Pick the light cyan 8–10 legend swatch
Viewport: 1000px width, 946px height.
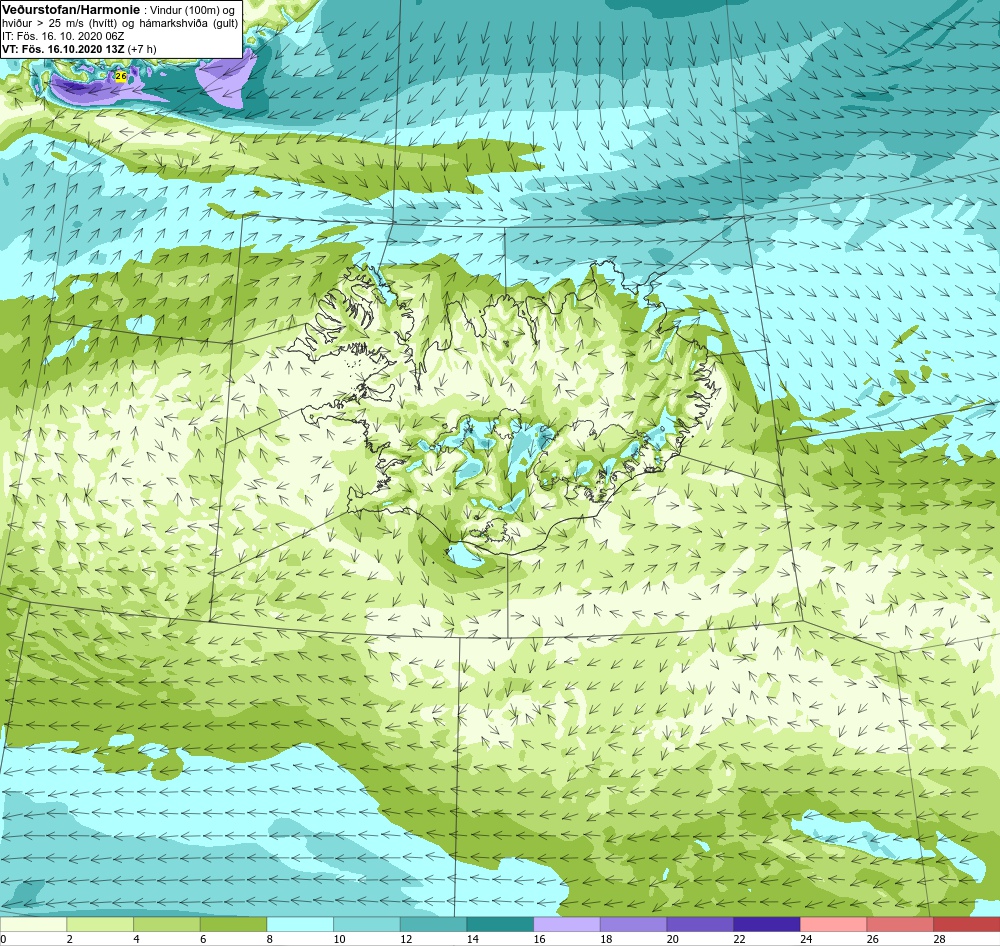(300, 924)
